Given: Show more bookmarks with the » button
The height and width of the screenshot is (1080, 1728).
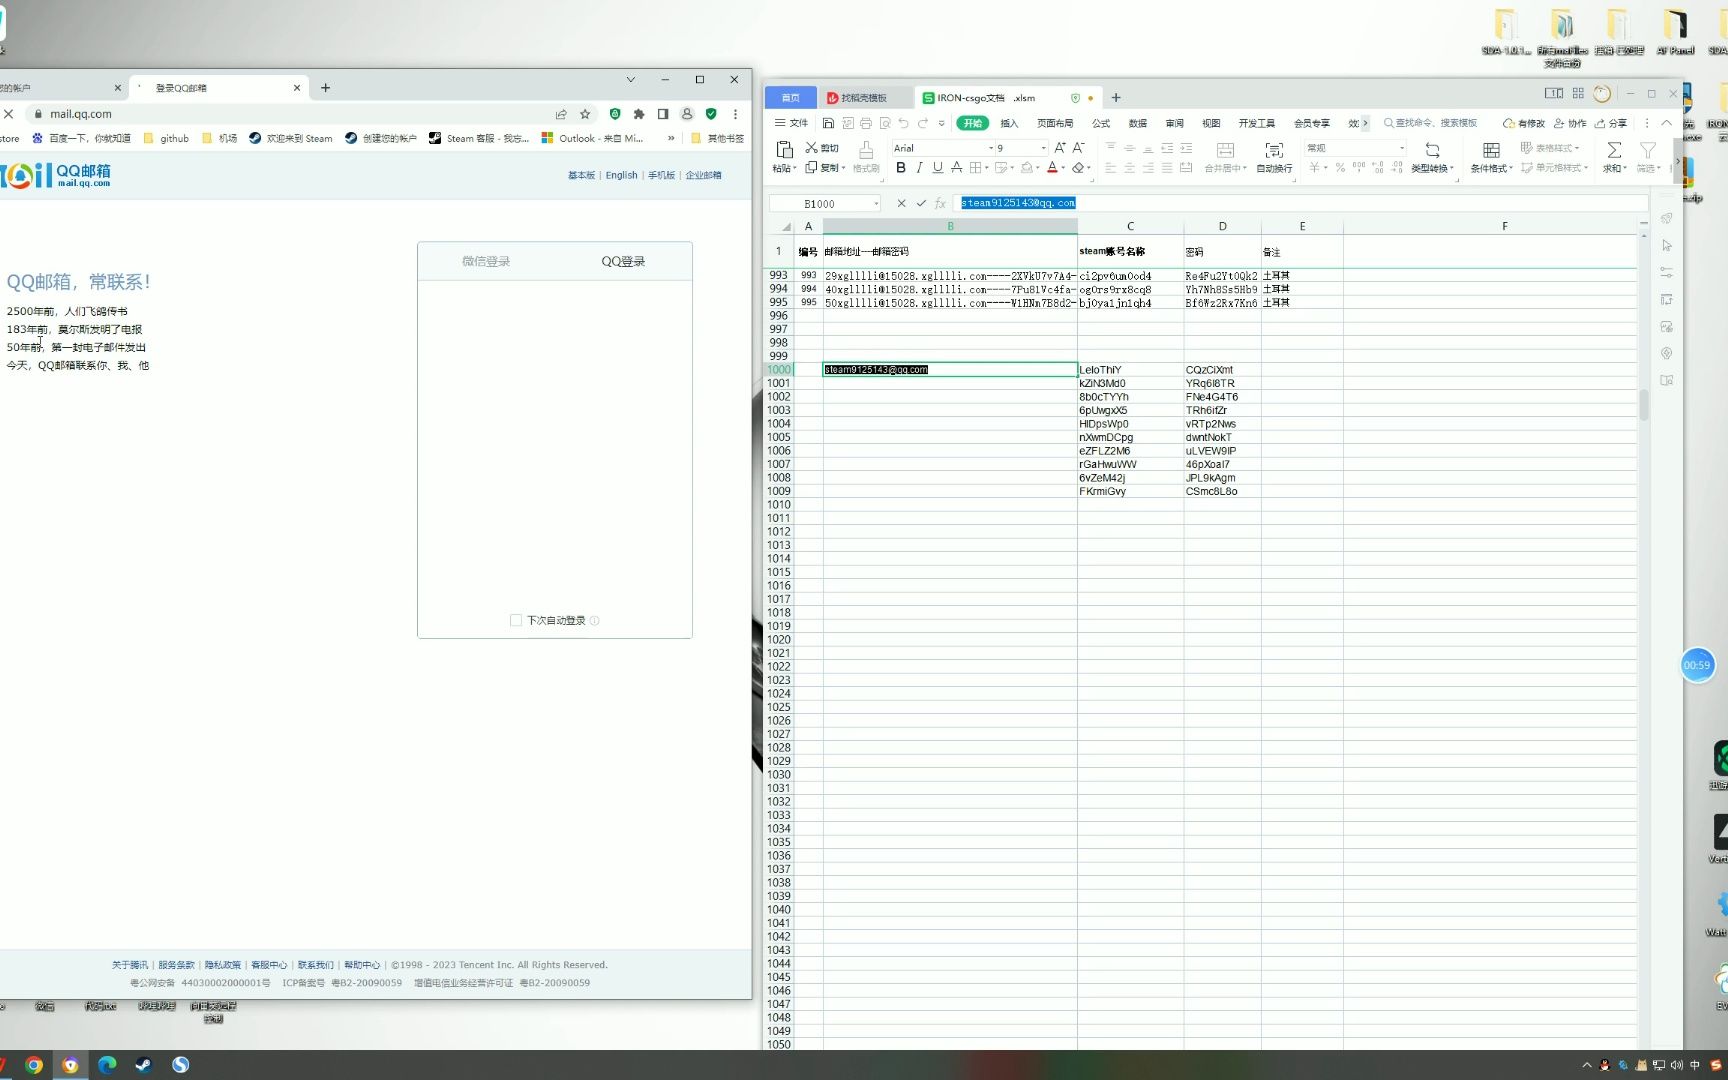Looking at the screenshot, I should point(671,139).
